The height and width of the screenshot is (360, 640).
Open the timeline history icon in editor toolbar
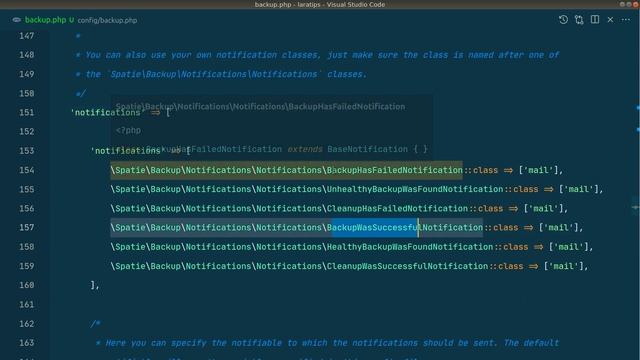(x=563, y=20)
